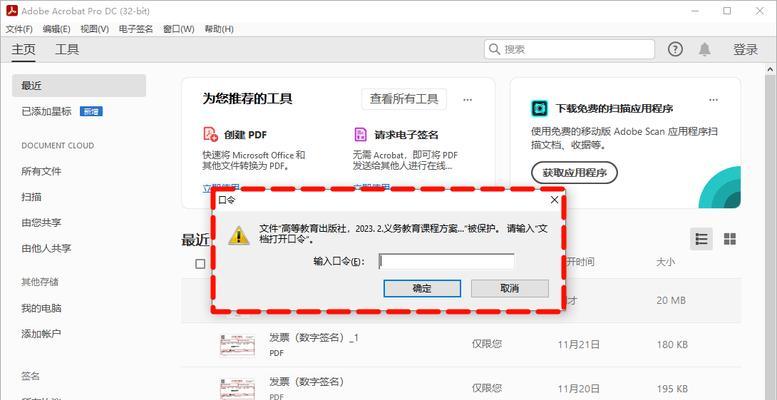
Task: Click the 11月20日 date cell
Action: click(x=578, y=388)
